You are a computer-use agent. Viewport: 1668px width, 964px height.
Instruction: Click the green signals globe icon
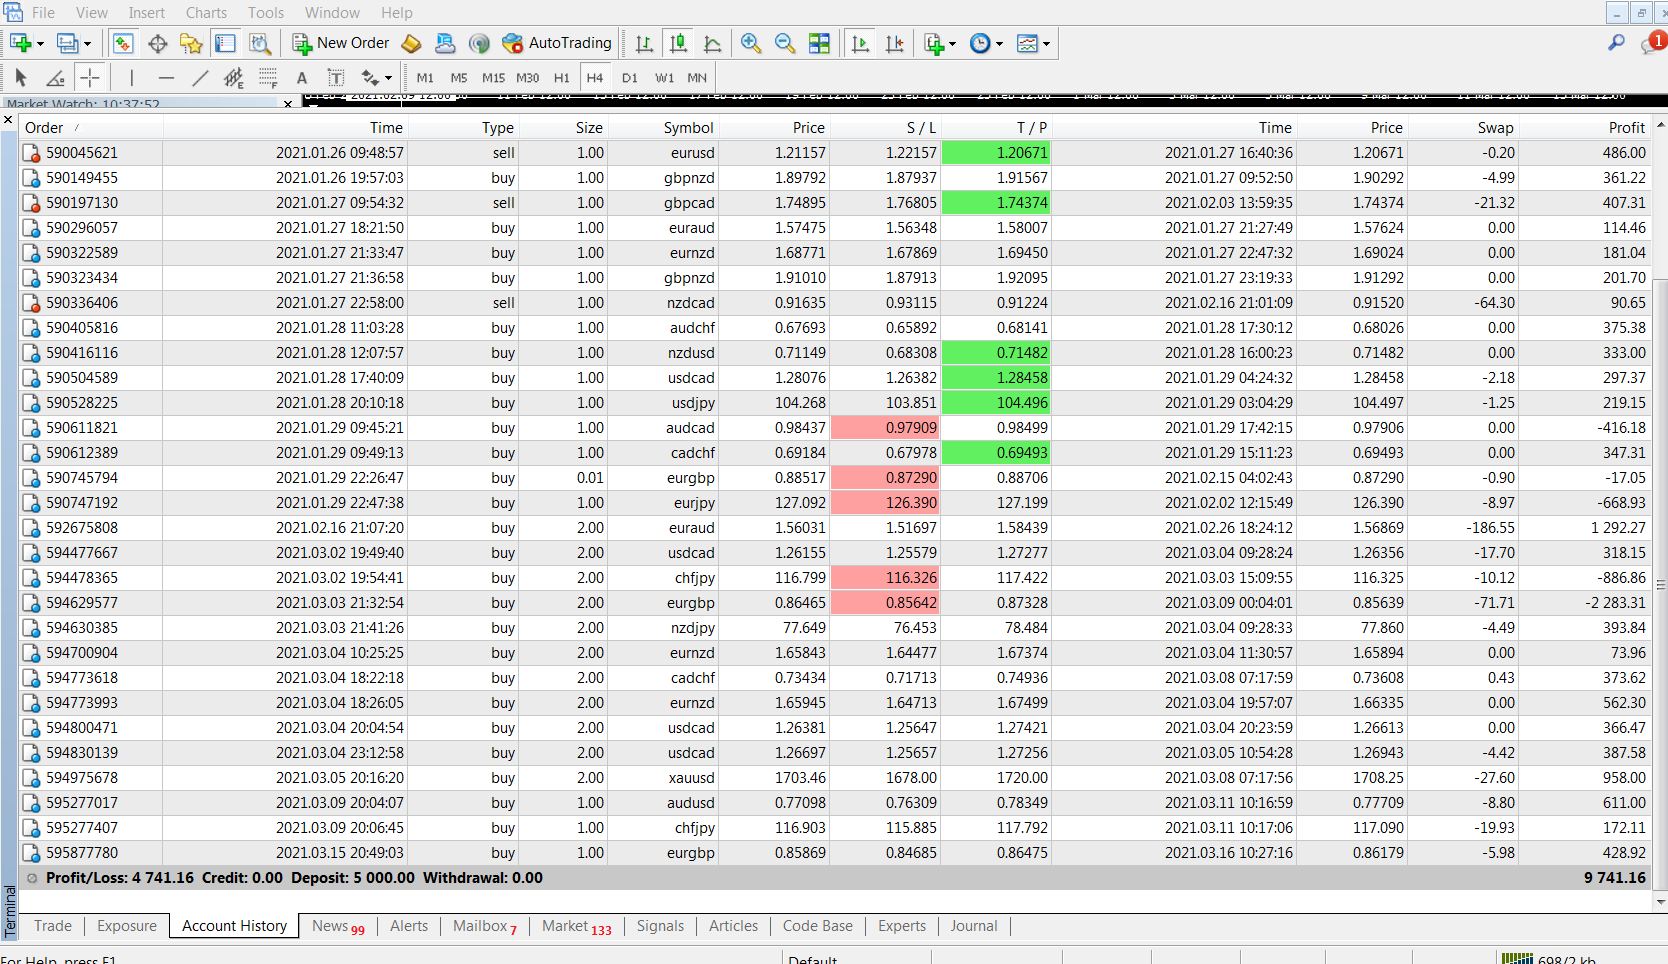click(x=479, y=43)
